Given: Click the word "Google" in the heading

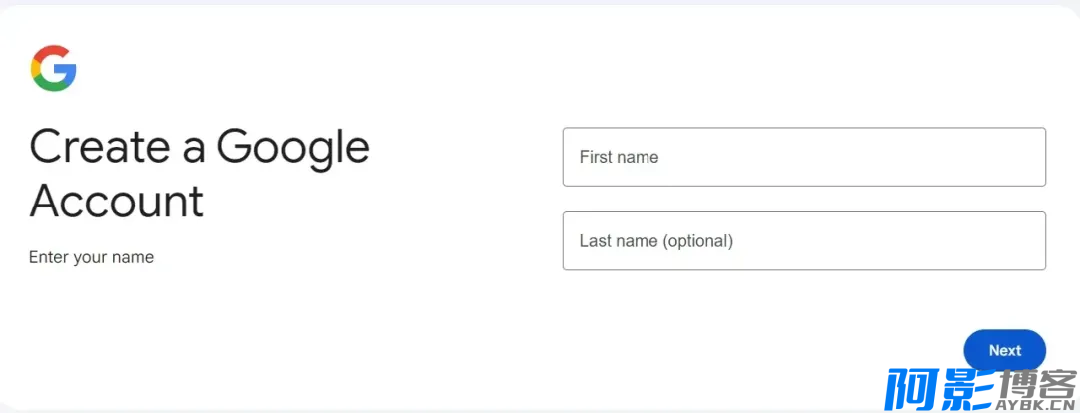Looking at the screenshot, I should (293, 149).
